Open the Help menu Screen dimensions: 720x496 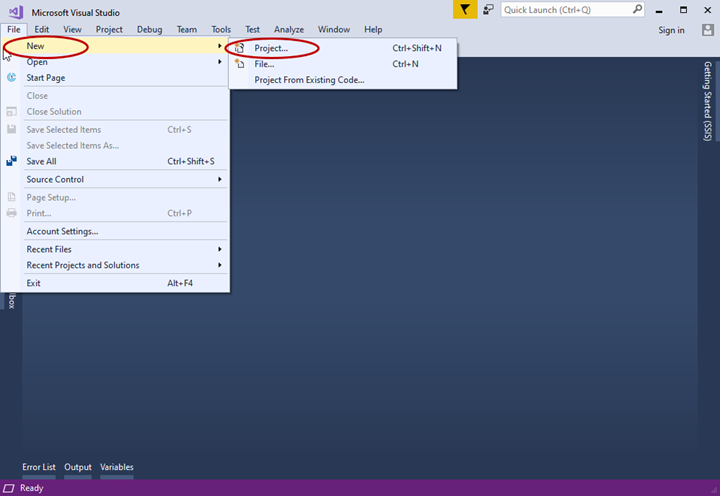tap(373, 29)
